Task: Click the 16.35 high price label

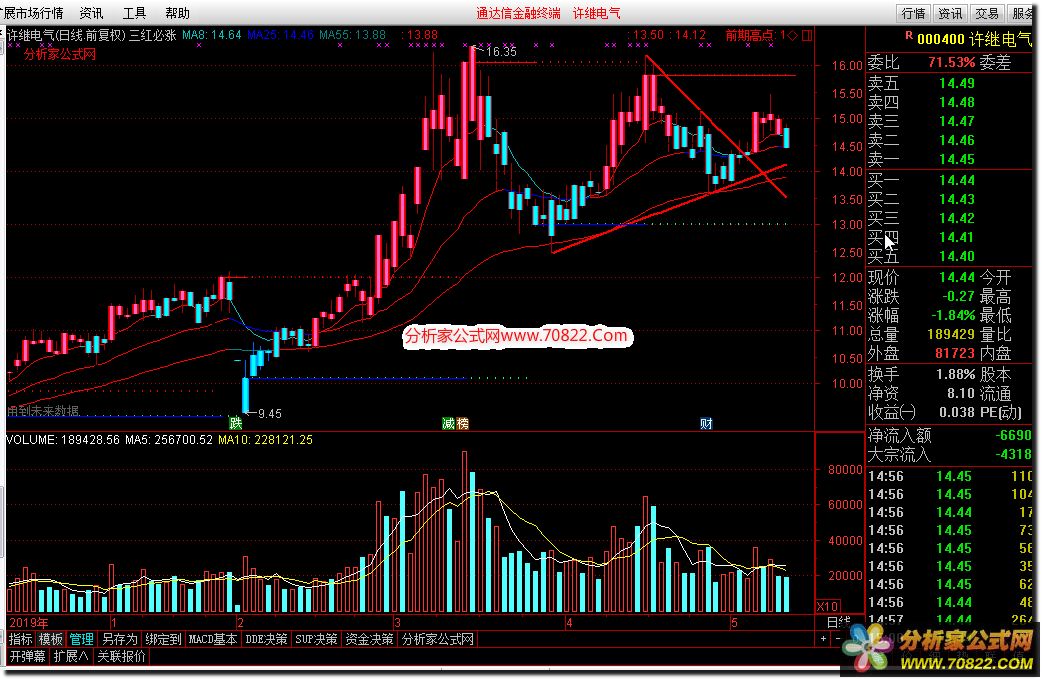Action: point(501,51)
